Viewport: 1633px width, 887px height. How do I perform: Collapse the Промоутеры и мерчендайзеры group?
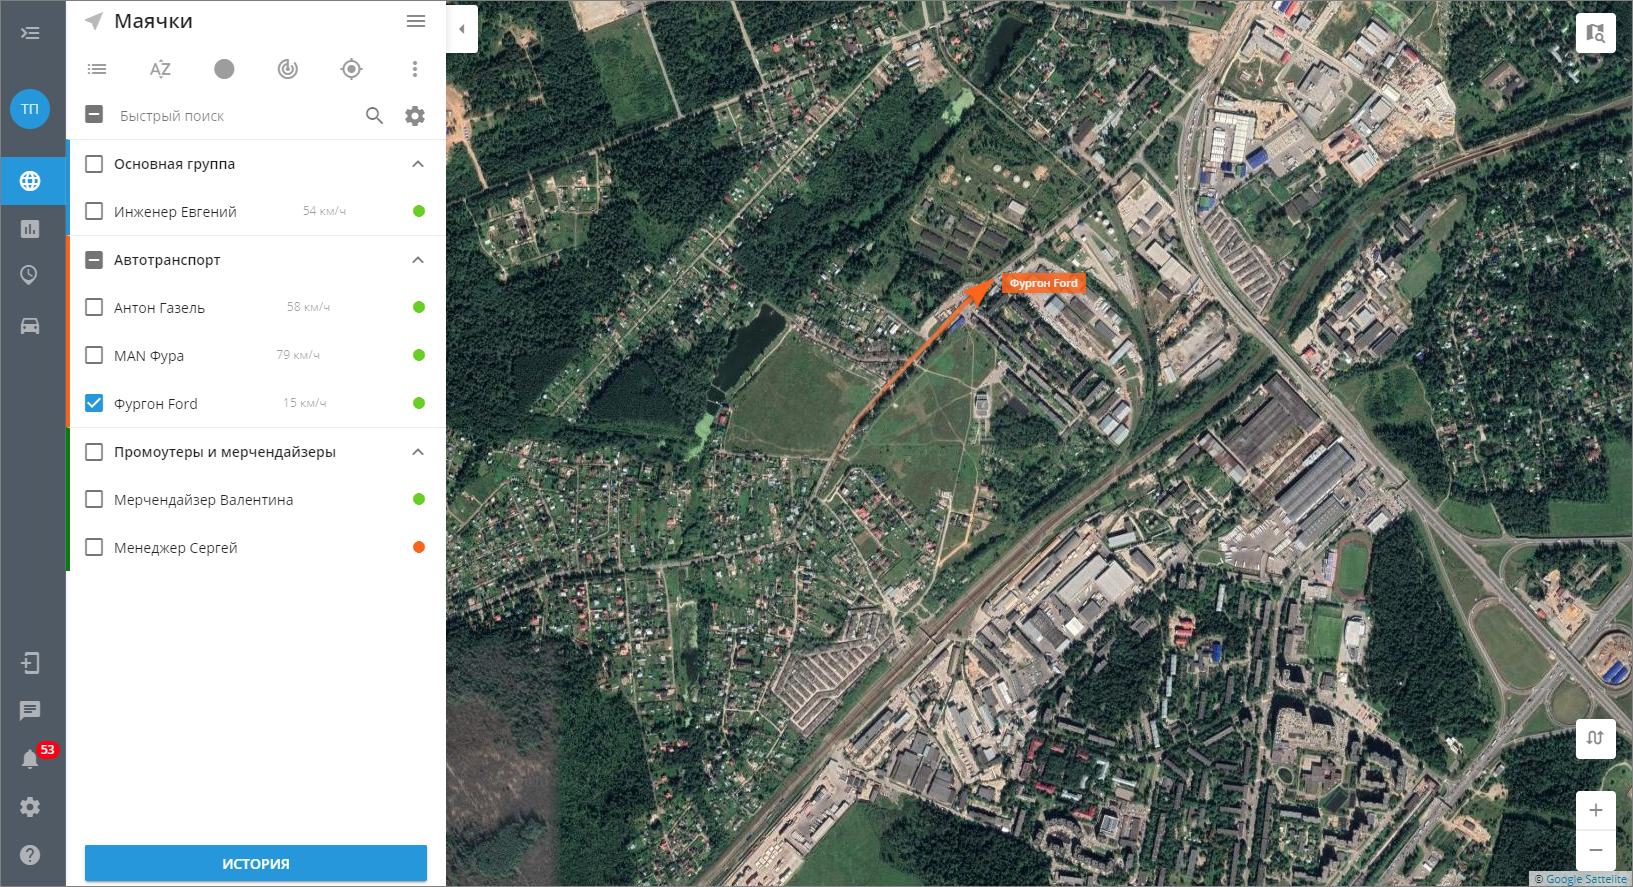pos(418,452)
